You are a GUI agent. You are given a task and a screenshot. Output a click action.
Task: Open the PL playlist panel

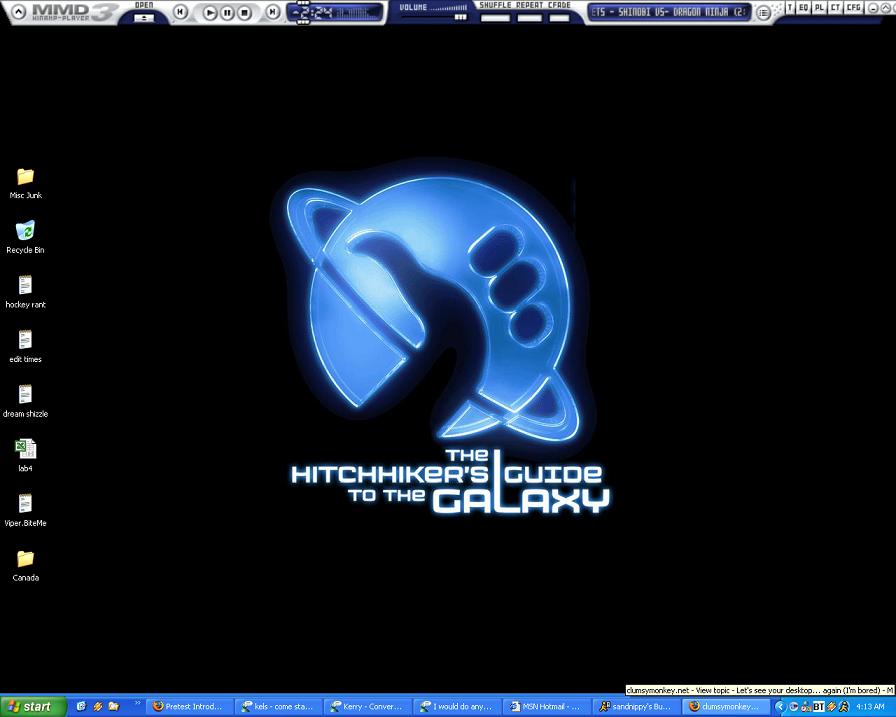coord(820,8)
